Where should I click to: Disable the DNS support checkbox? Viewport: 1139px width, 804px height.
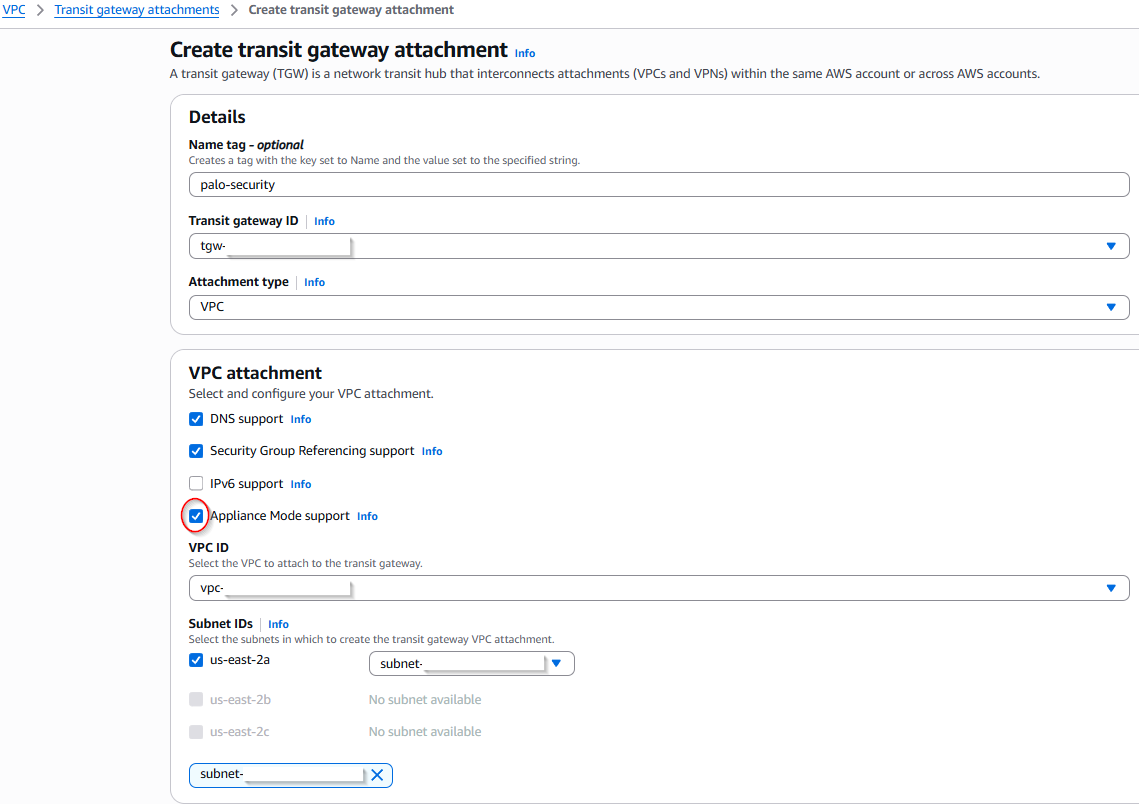pyautogui.click(x=196, y=419)
